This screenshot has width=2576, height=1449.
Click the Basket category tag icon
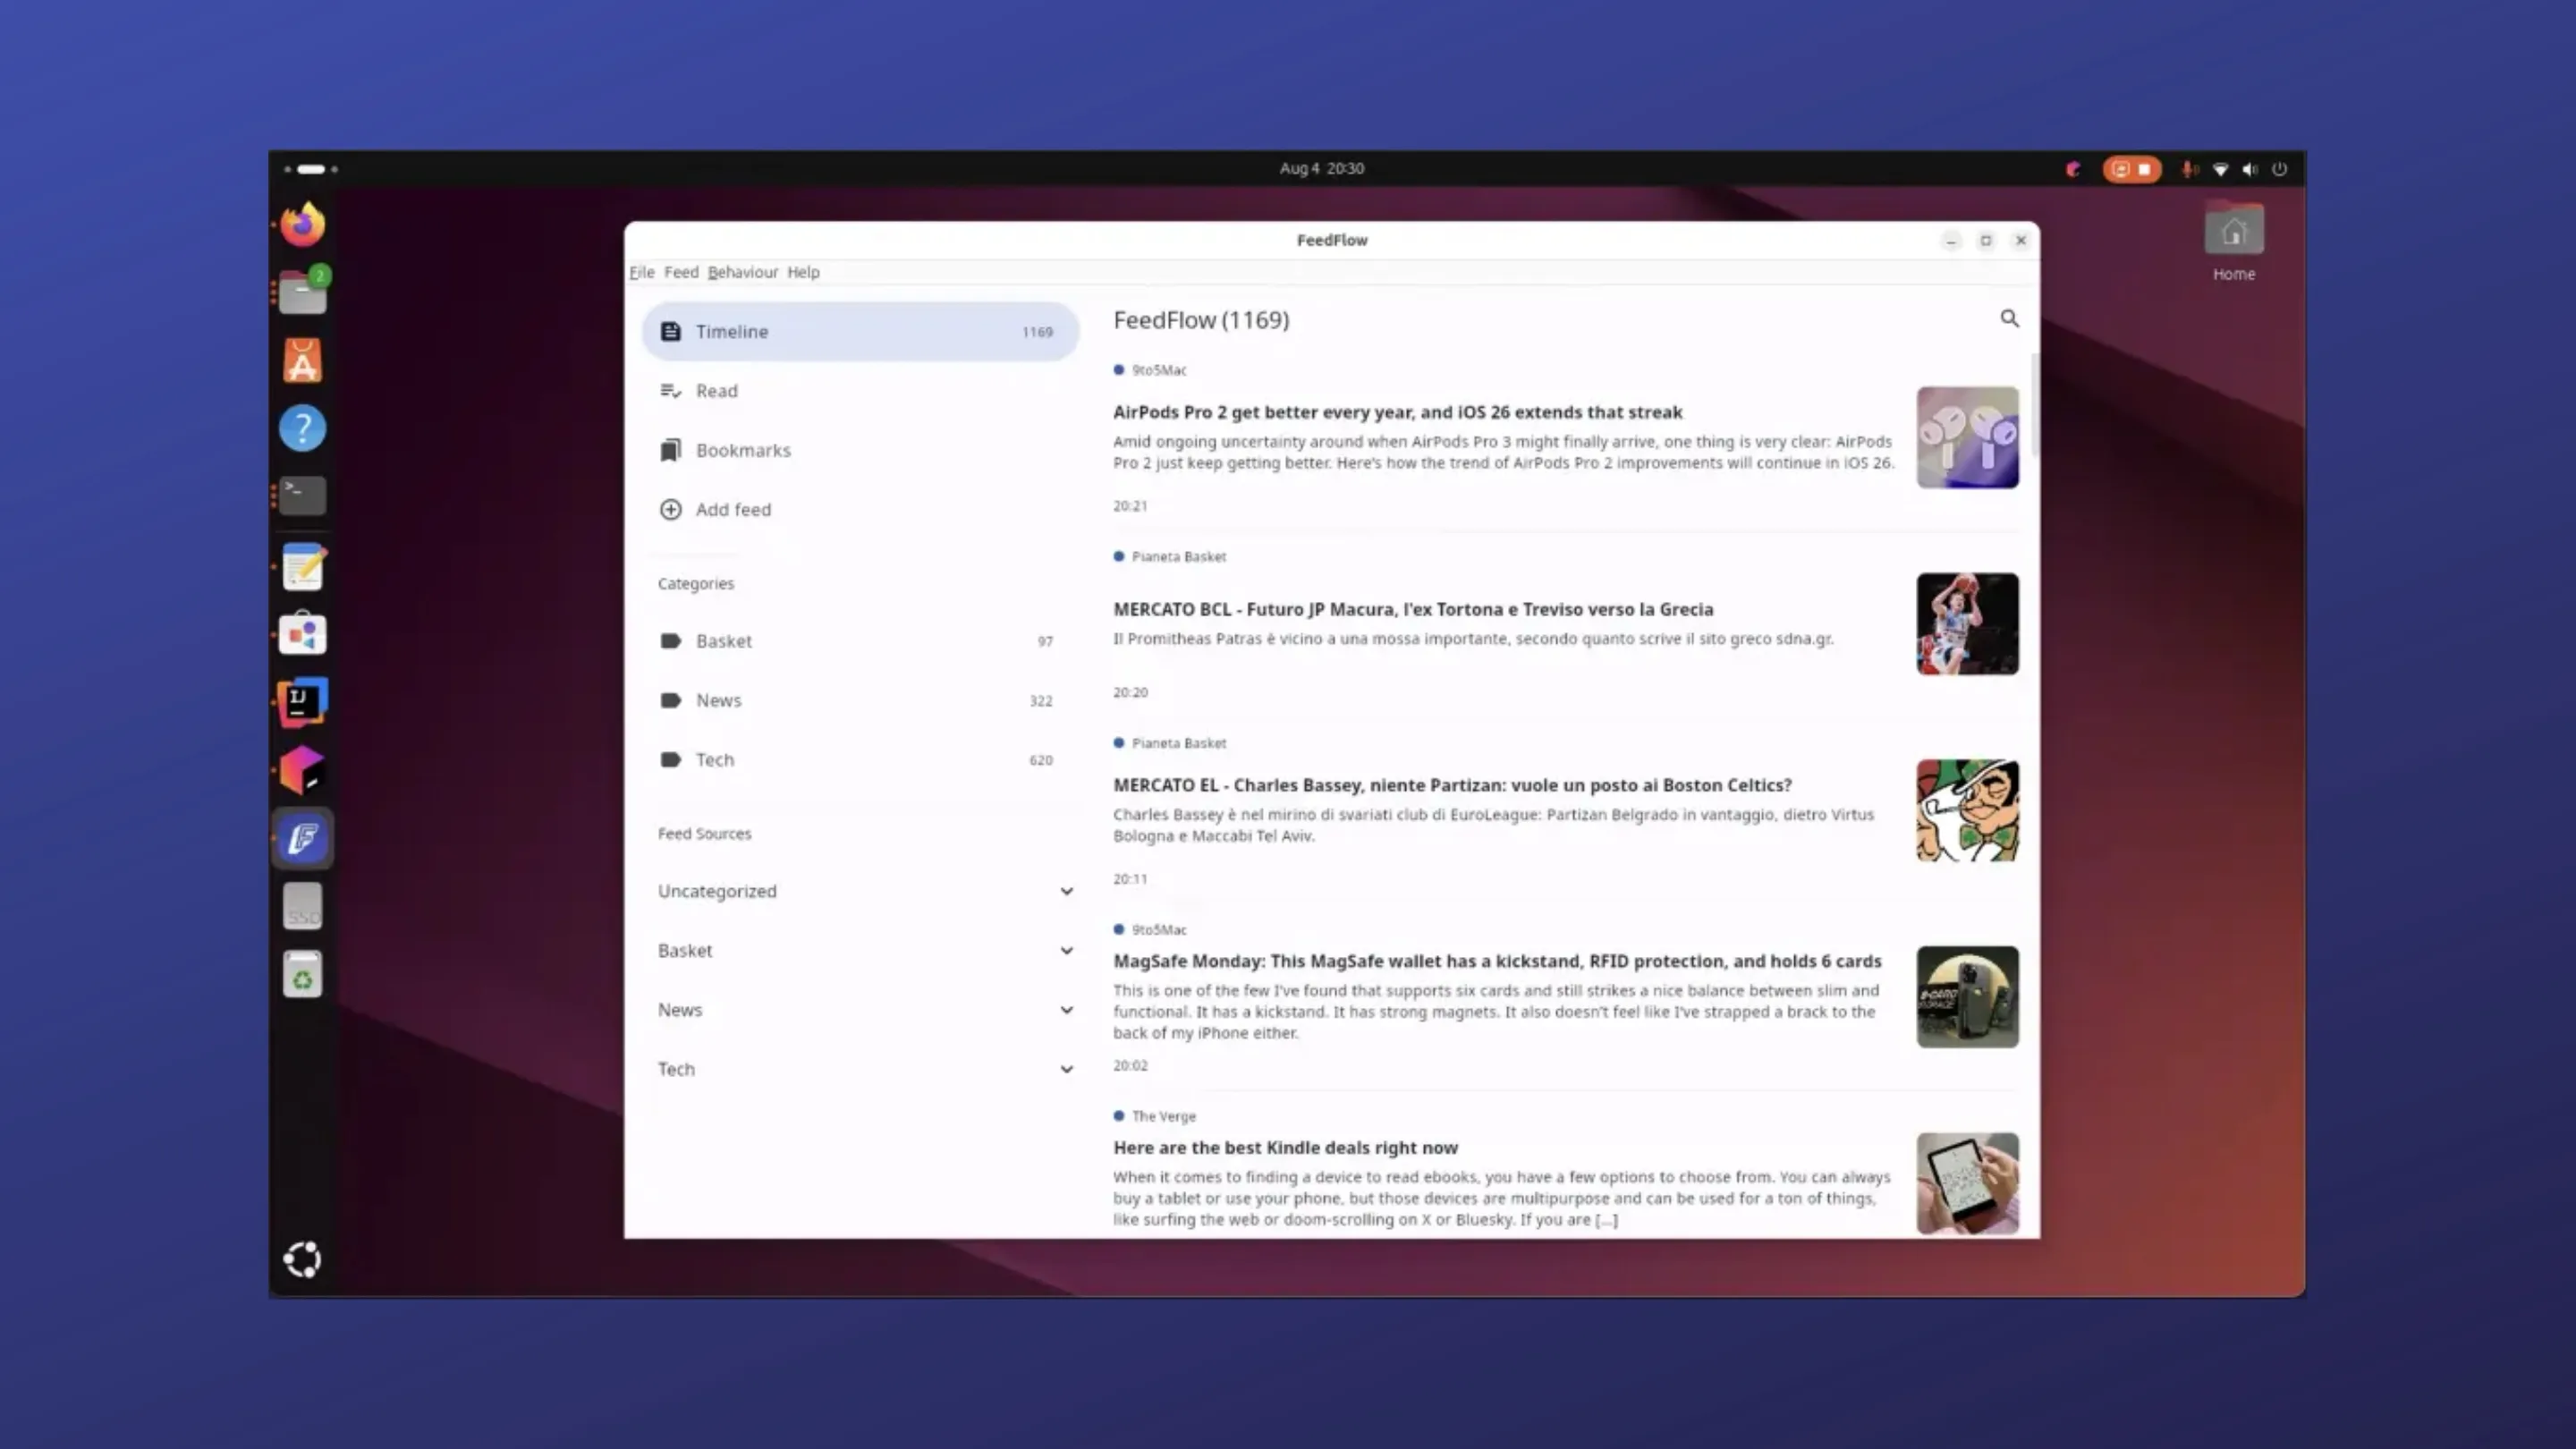(x=670, y=641)
